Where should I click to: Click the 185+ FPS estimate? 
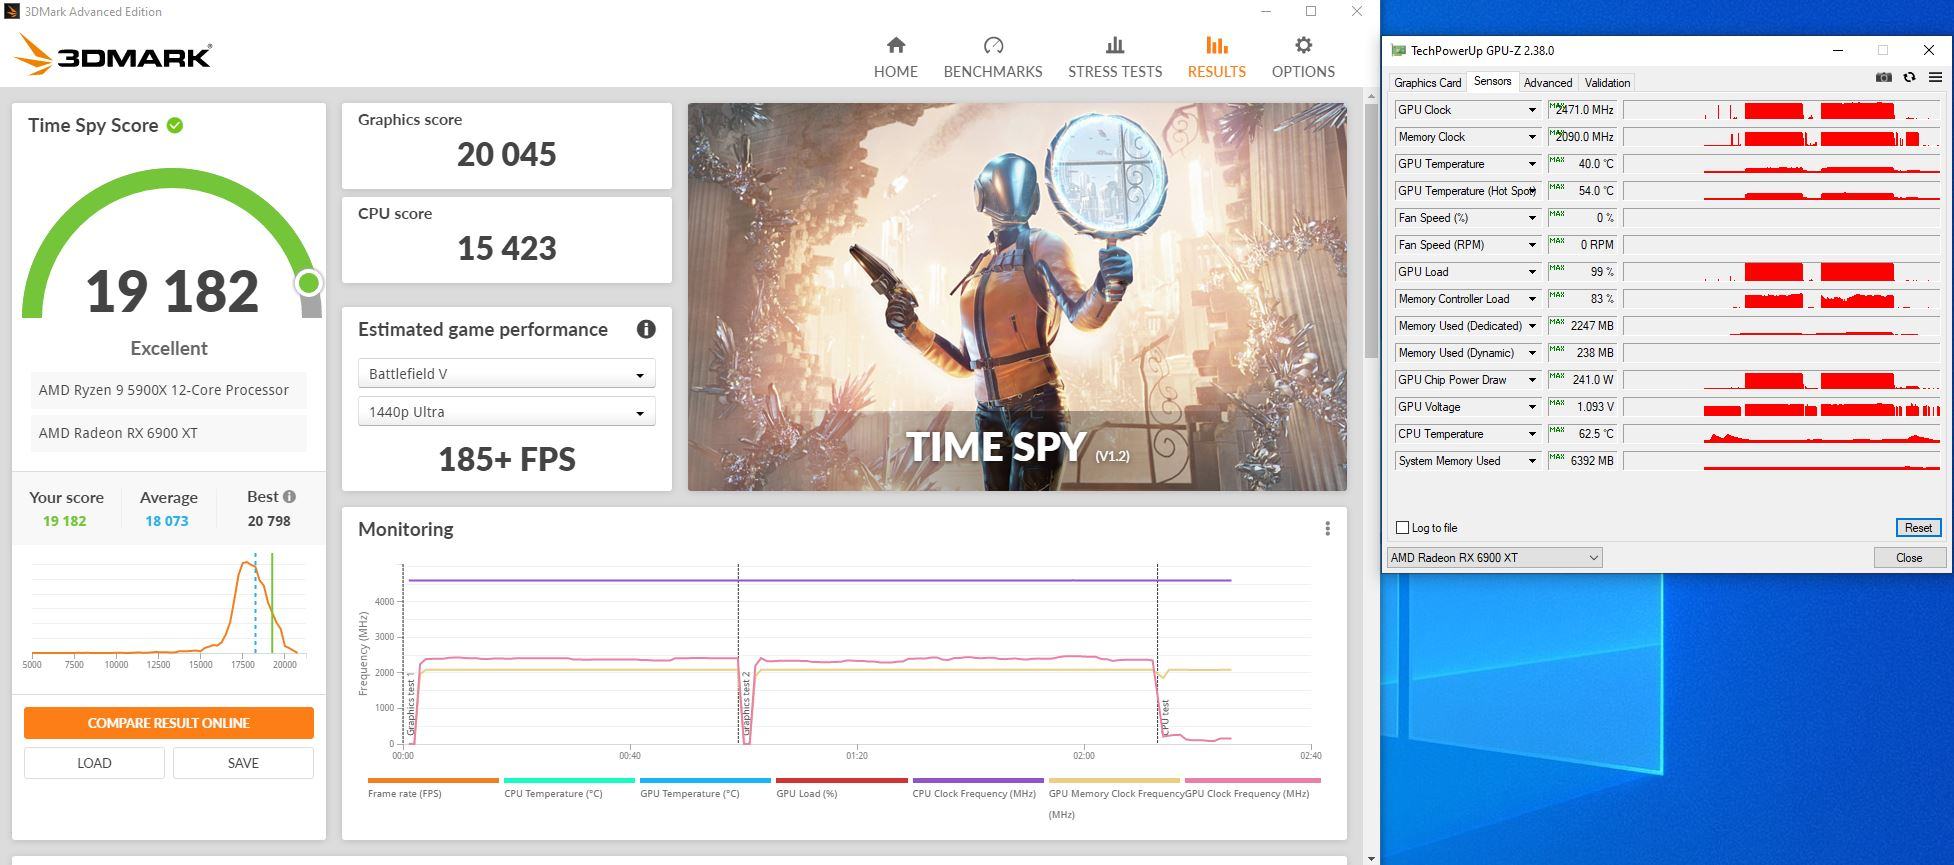pyautogui.click(x=506, y=459)
